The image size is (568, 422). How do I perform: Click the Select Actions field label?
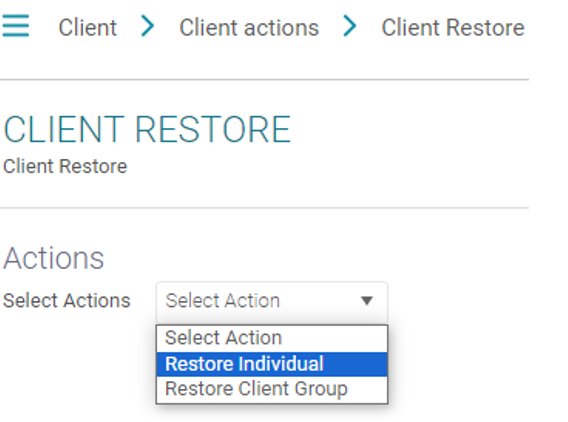pyautogui.click(x=67, y=301)
